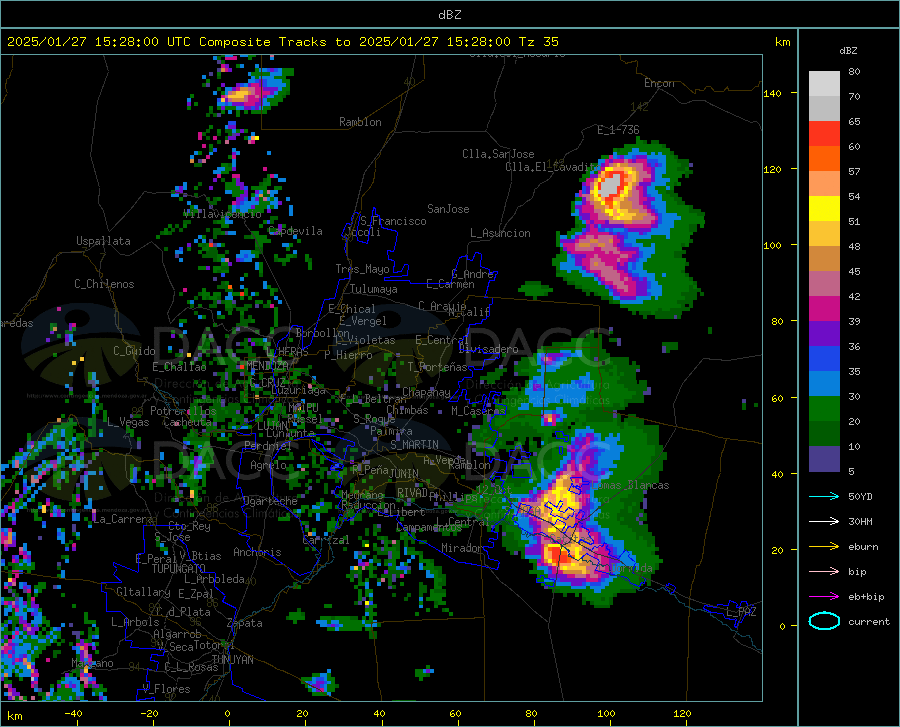Click the 'Divisadero' map label
Viewport: 900px width, 727px height.
tap(488, 349)
